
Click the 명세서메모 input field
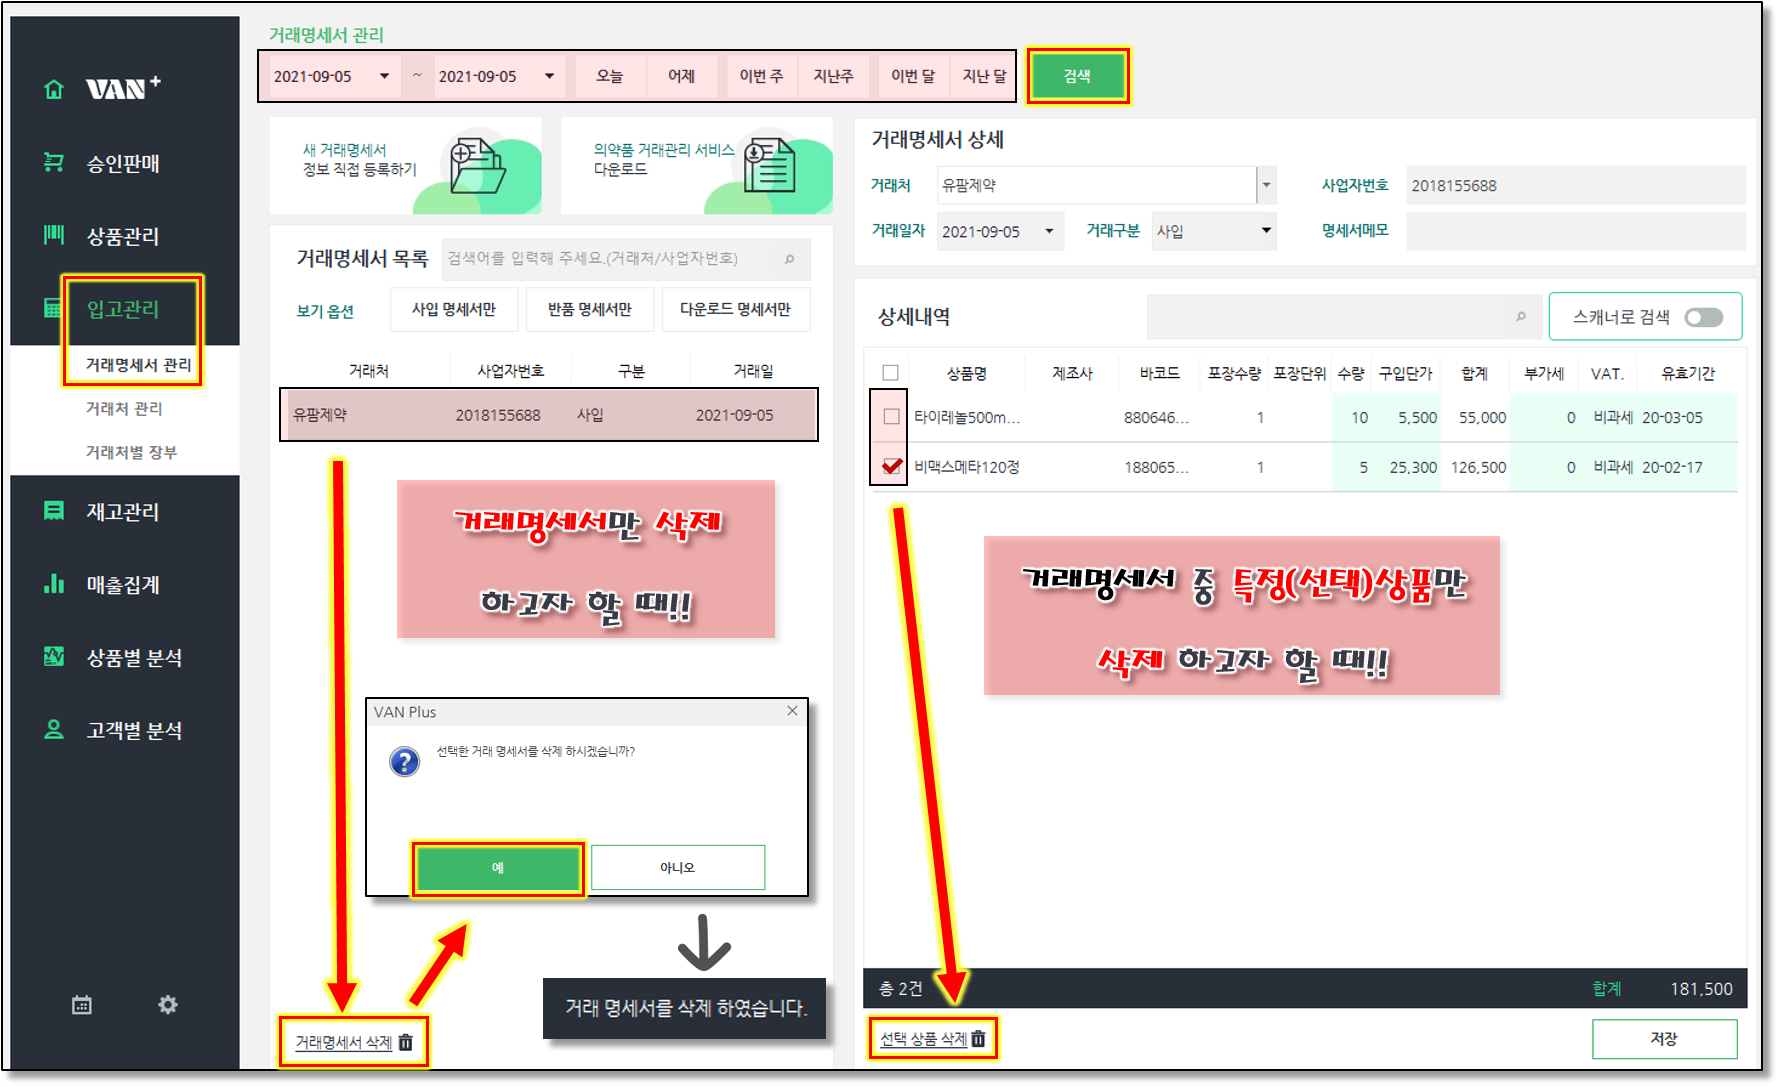pyautogui.click(x=1575, y=231)
